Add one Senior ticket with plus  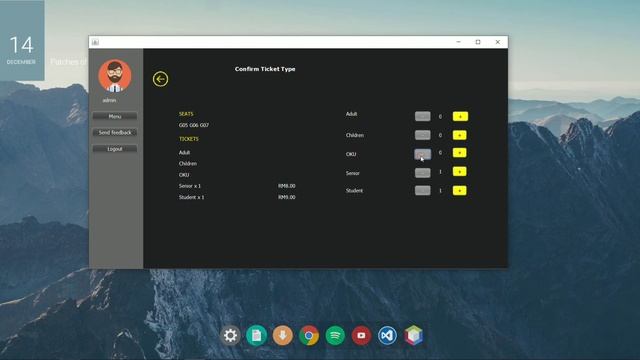coord(460,171)
